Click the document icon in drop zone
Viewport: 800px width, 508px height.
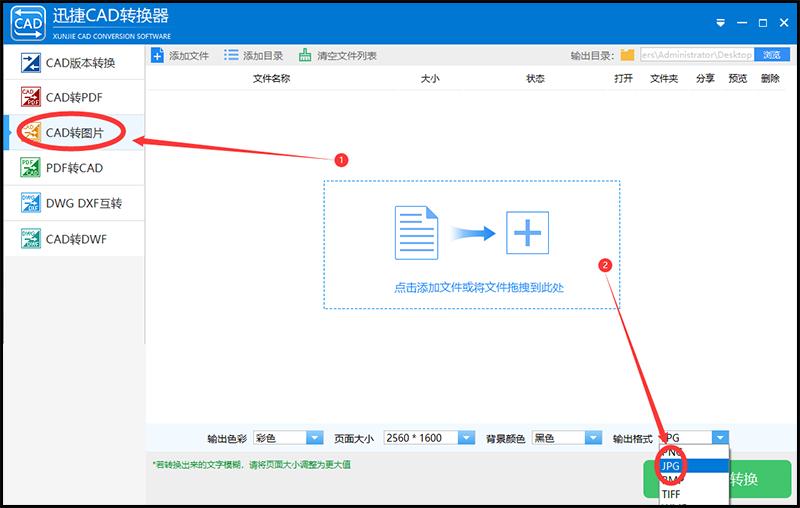(x=416, y=233)
